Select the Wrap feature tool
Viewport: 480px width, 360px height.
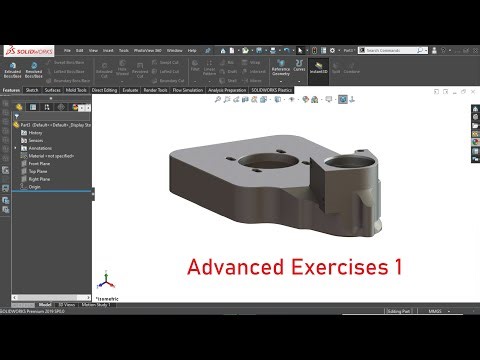pos(251,62)
